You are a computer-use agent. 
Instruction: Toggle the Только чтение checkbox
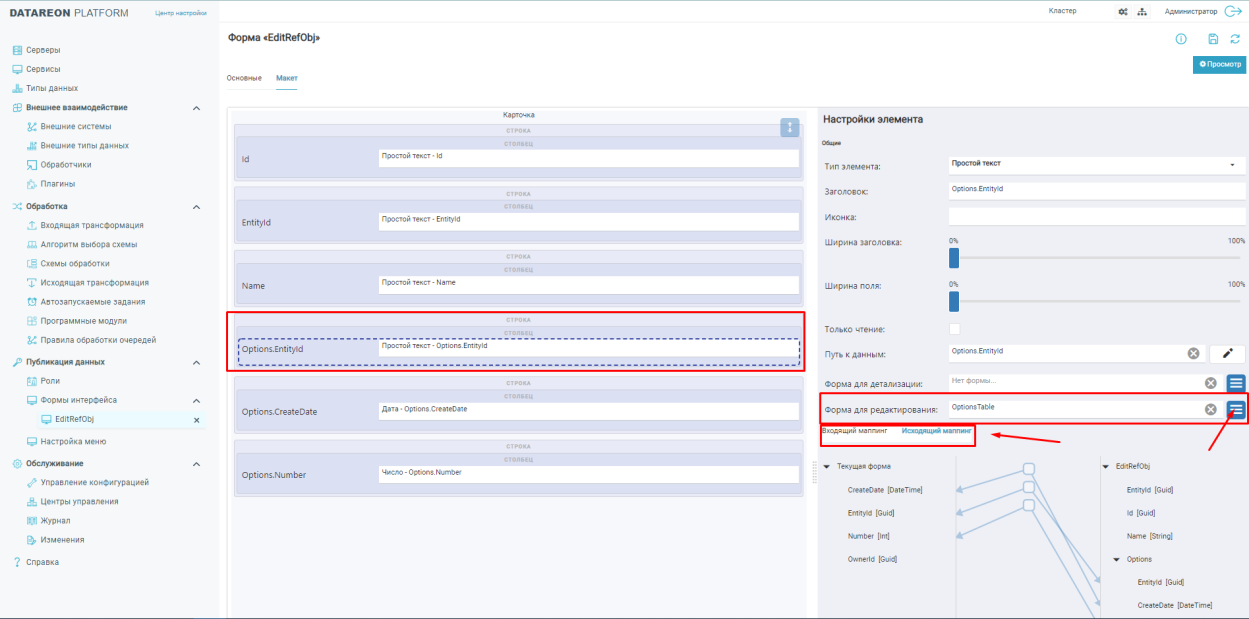click(x=954, y=329)
